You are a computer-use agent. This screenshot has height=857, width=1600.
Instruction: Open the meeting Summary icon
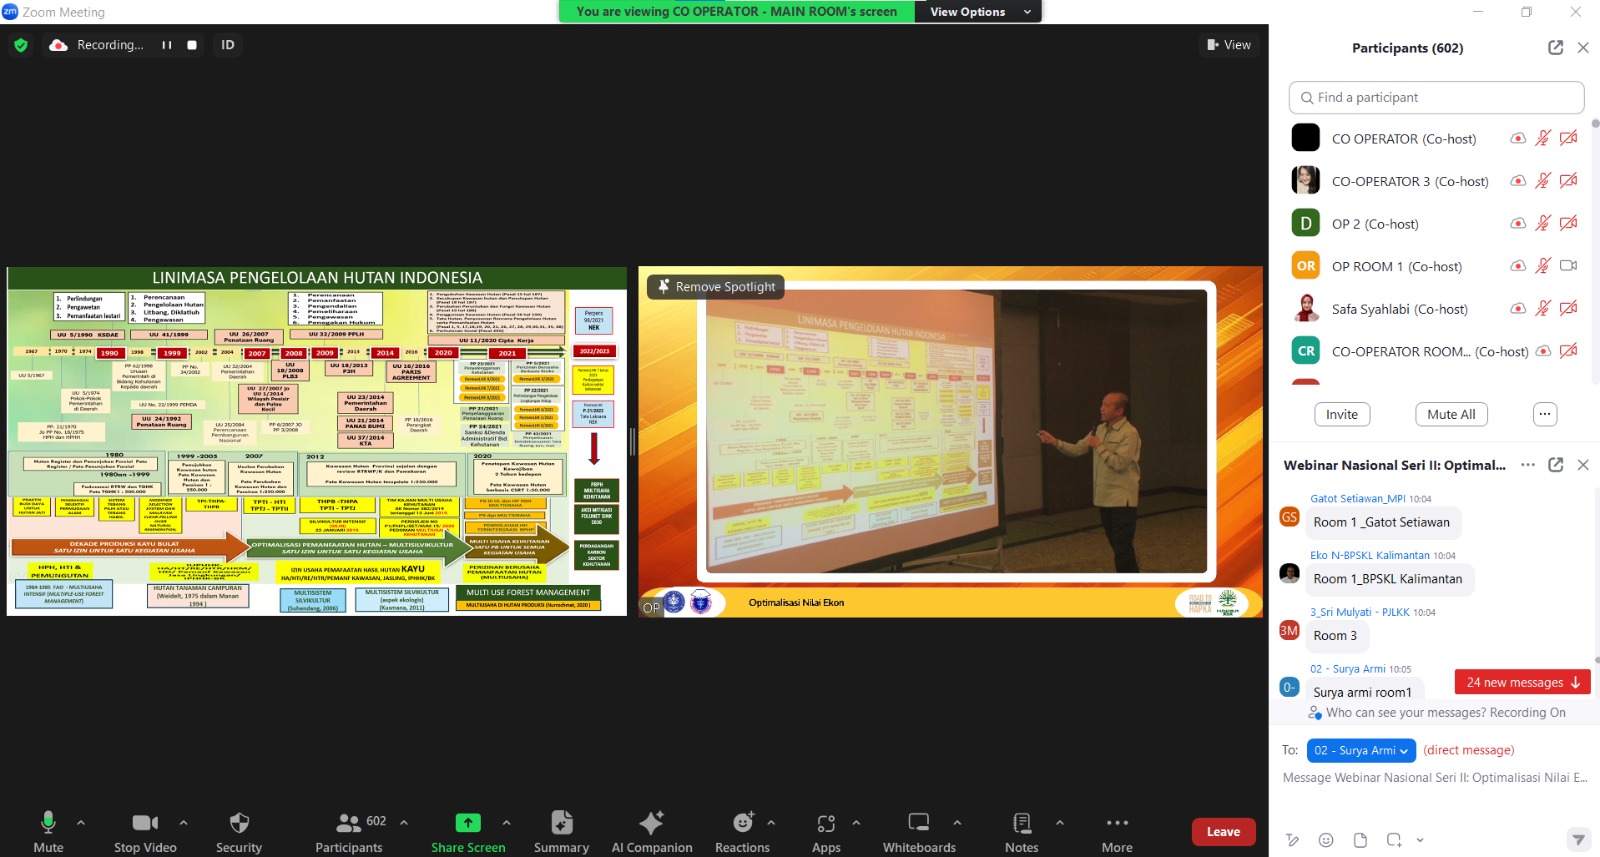pos(561,823)
